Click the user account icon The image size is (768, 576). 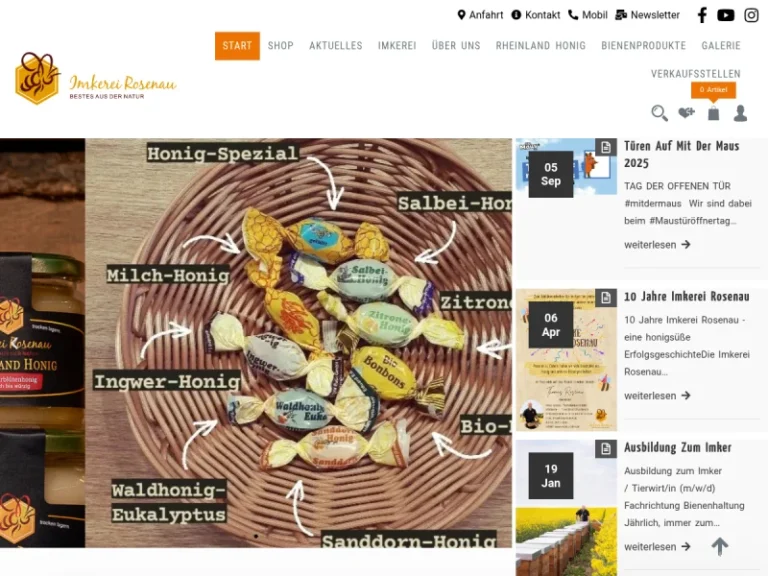point(740,113)
